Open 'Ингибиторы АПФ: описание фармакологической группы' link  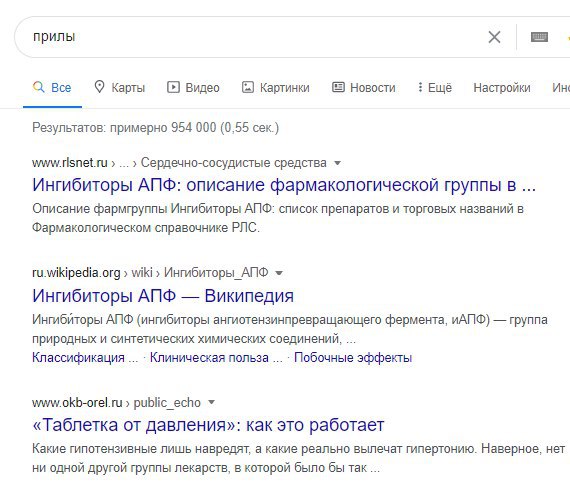tap(284, 185)
